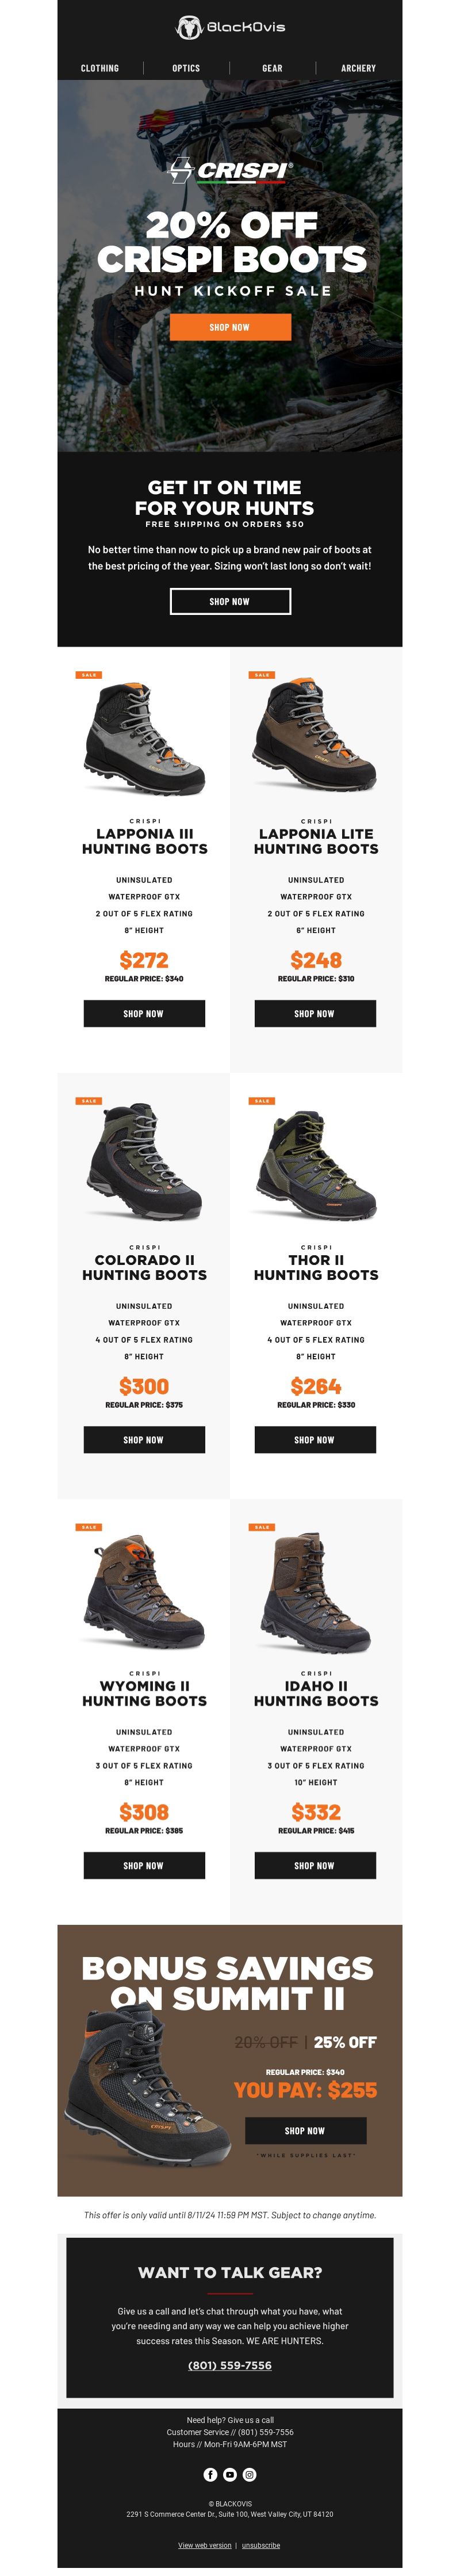Click the Crispi brand logo in banner
Viewport: 460px width, 2576px height.
[230, 171]
